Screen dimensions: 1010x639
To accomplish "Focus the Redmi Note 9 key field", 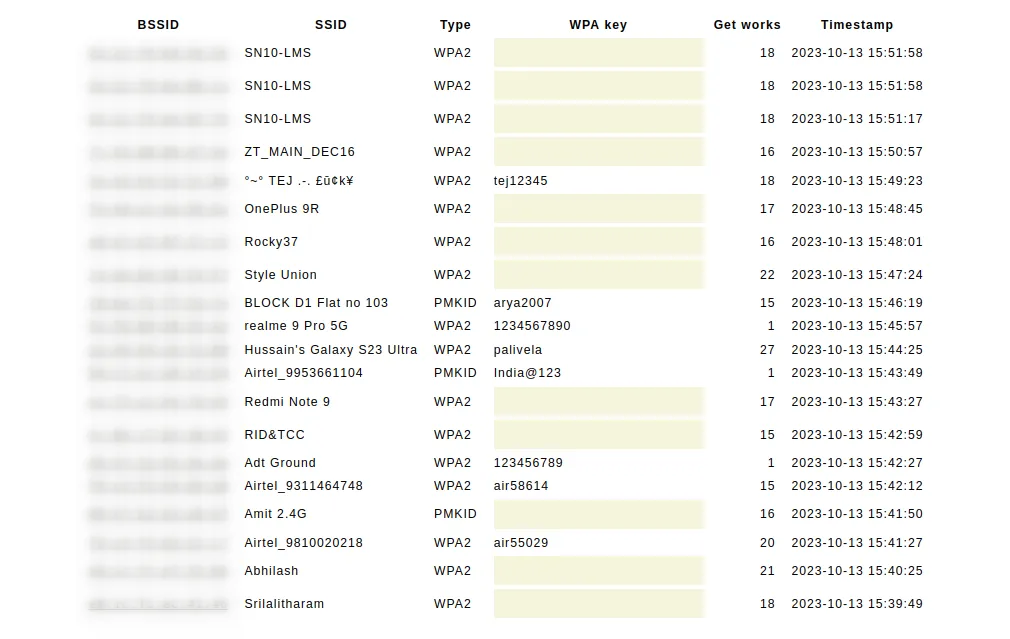I will (x=598, y=401).
